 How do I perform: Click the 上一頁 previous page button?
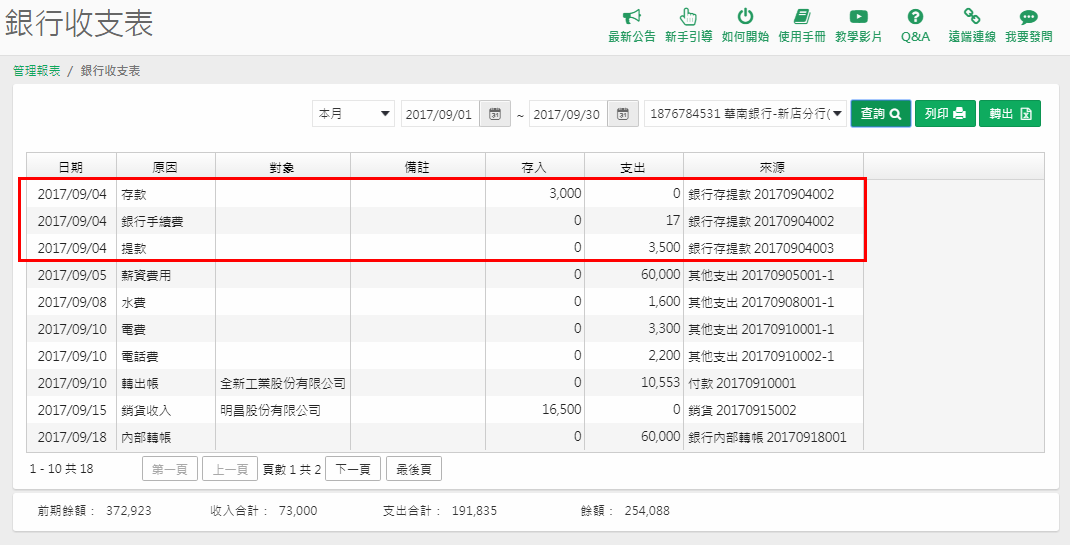tap(230, 469)
